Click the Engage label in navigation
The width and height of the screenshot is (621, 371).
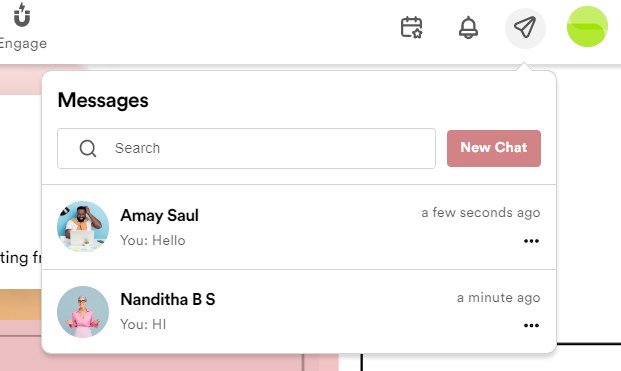pyautogui.click(x=23, y=43)
